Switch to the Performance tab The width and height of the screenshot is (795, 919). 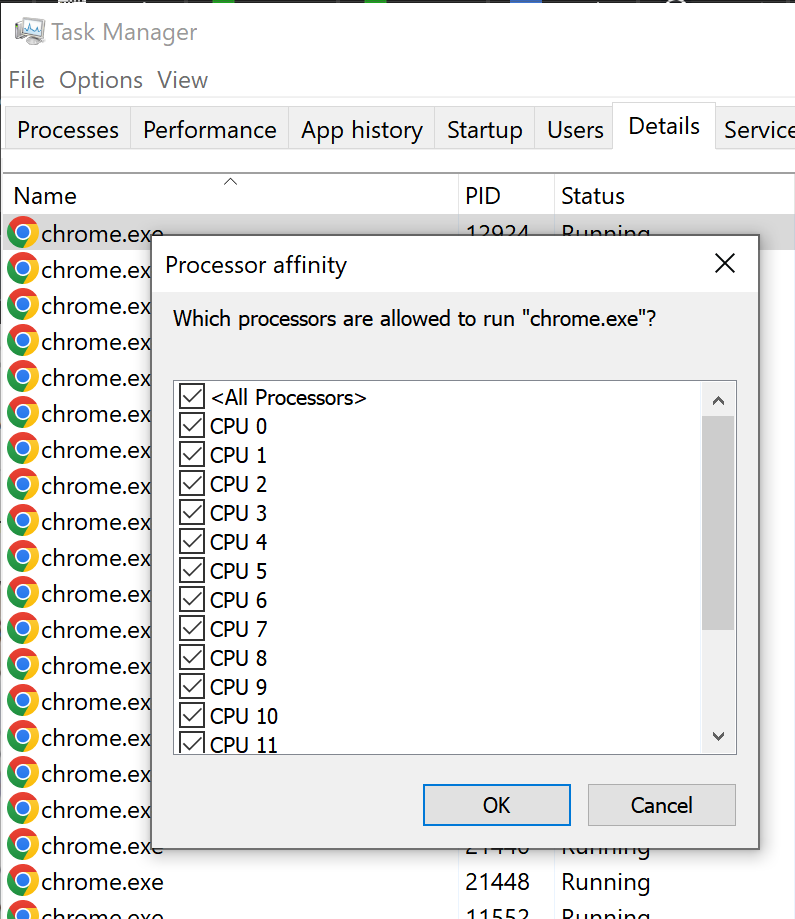click(209, 130)
